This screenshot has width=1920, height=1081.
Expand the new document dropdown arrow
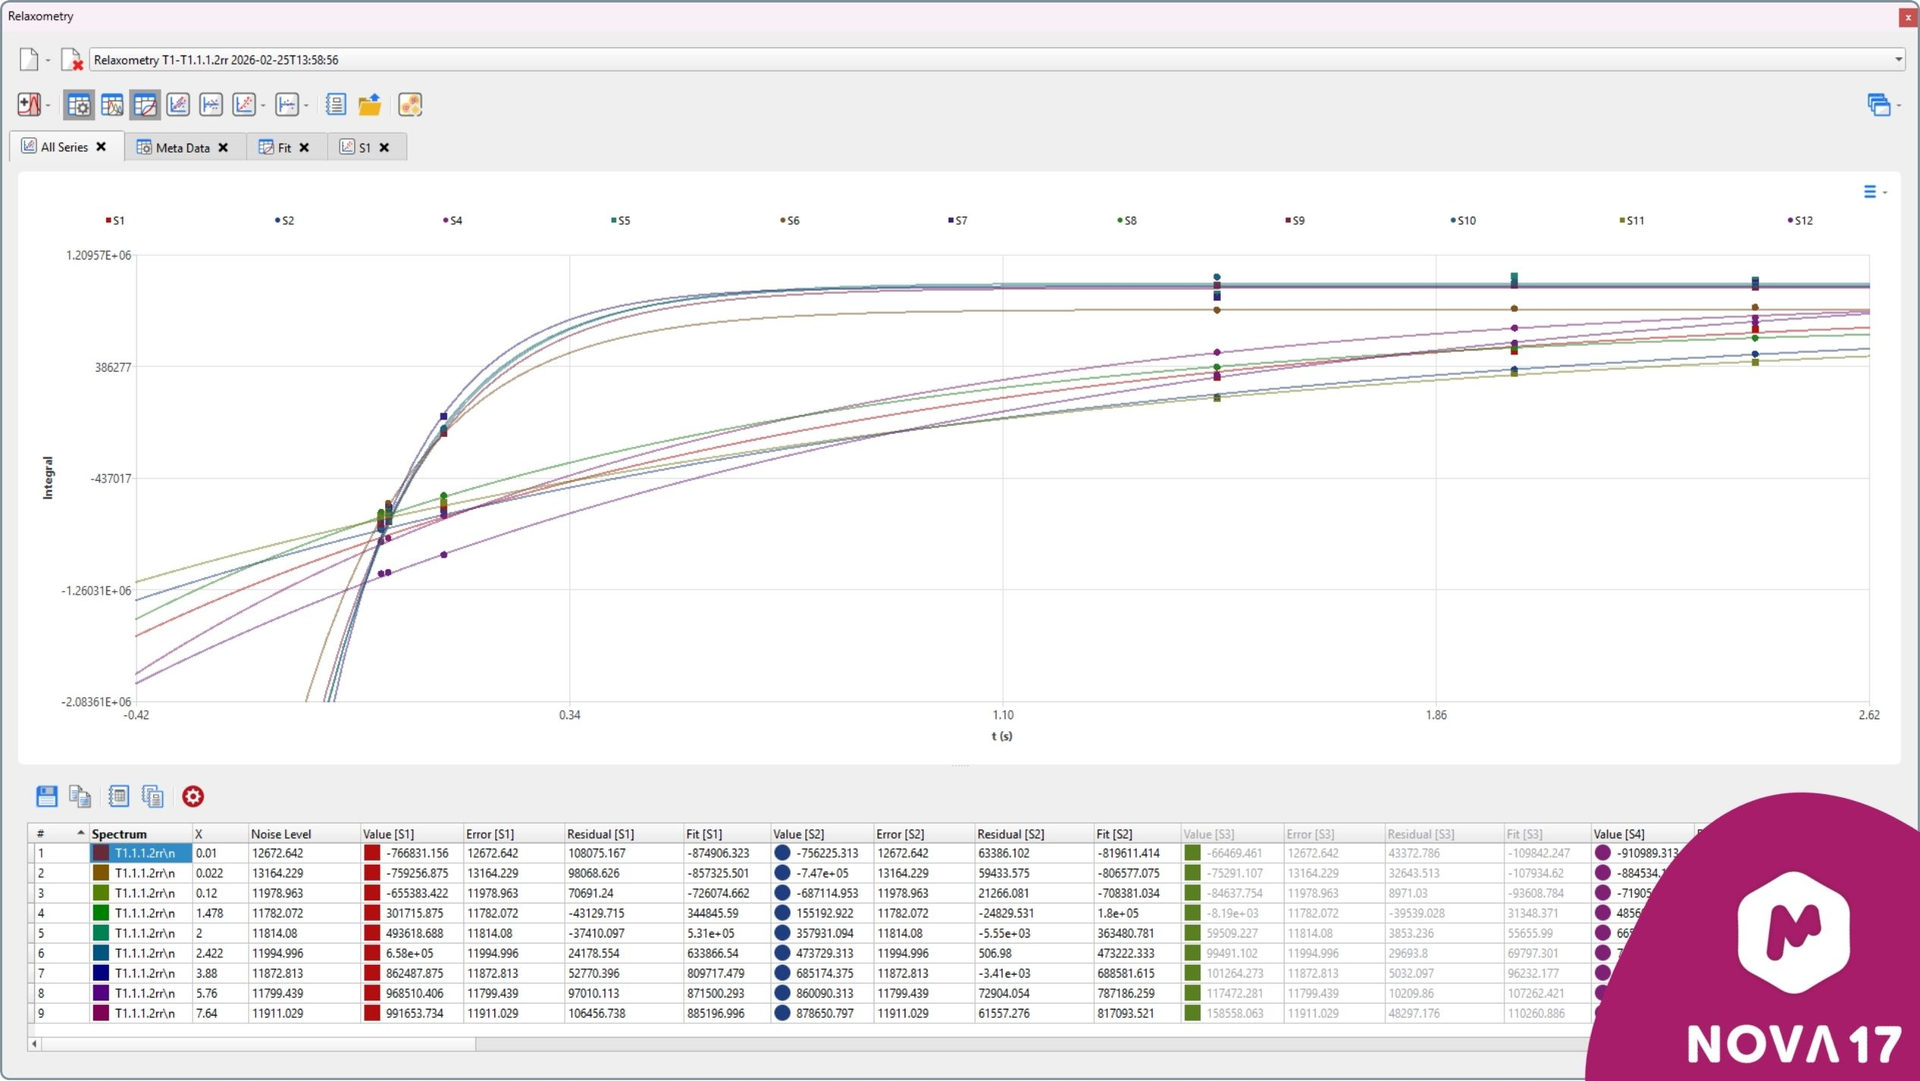48,60
